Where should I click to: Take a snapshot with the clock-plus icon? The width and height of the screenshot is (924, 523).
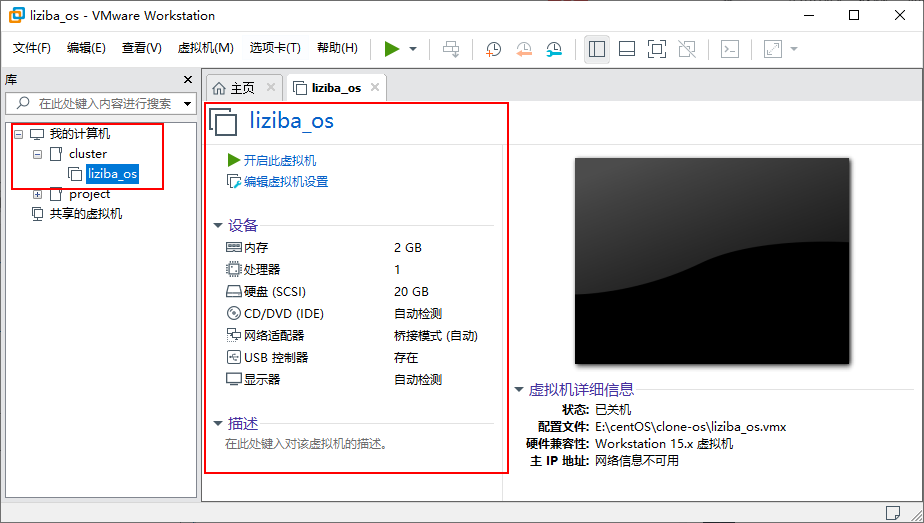pyautogui.click(x=493, y=49)
